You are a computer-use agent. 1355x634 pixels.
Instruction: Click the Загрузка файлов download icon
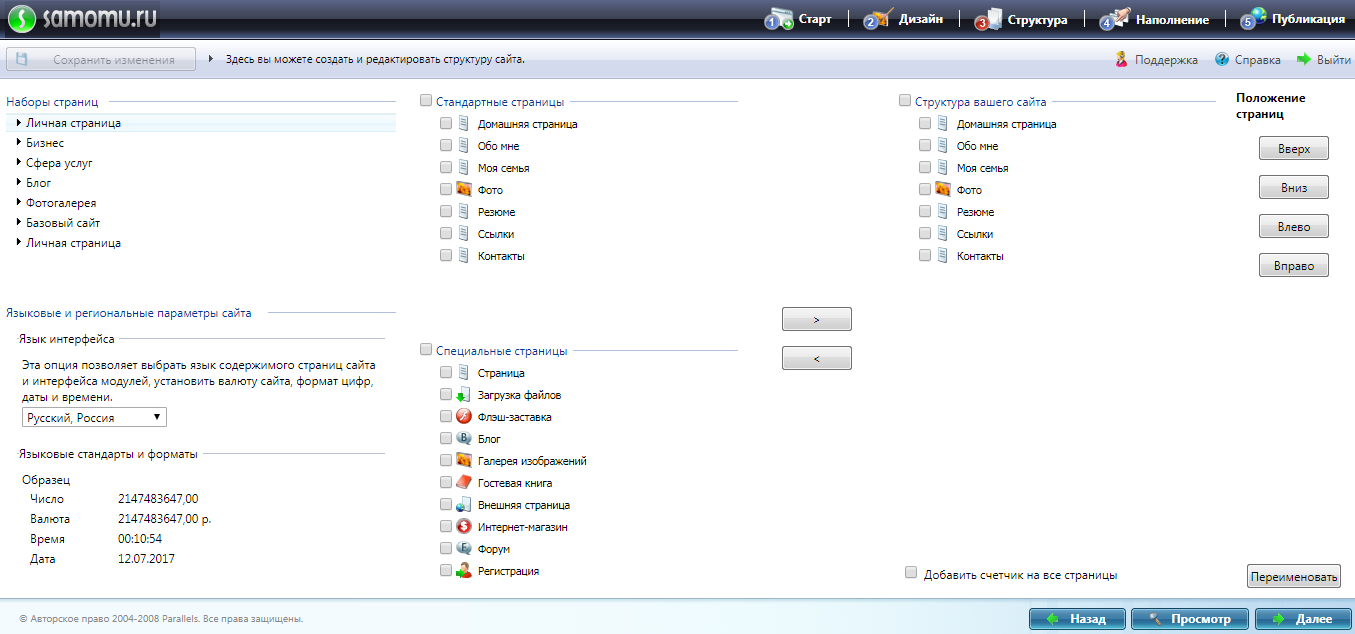click(x=464, y=395)
